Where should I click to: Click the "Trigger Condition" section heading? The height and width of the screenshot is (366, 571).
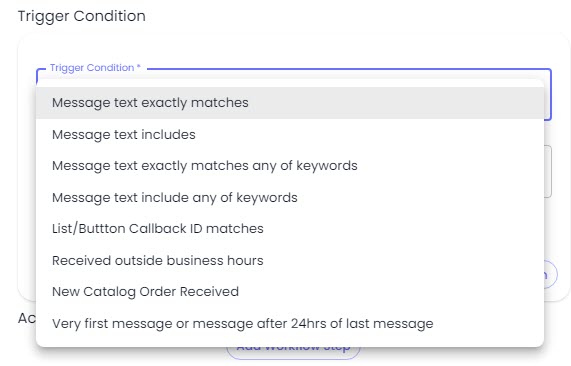point(82,16)
